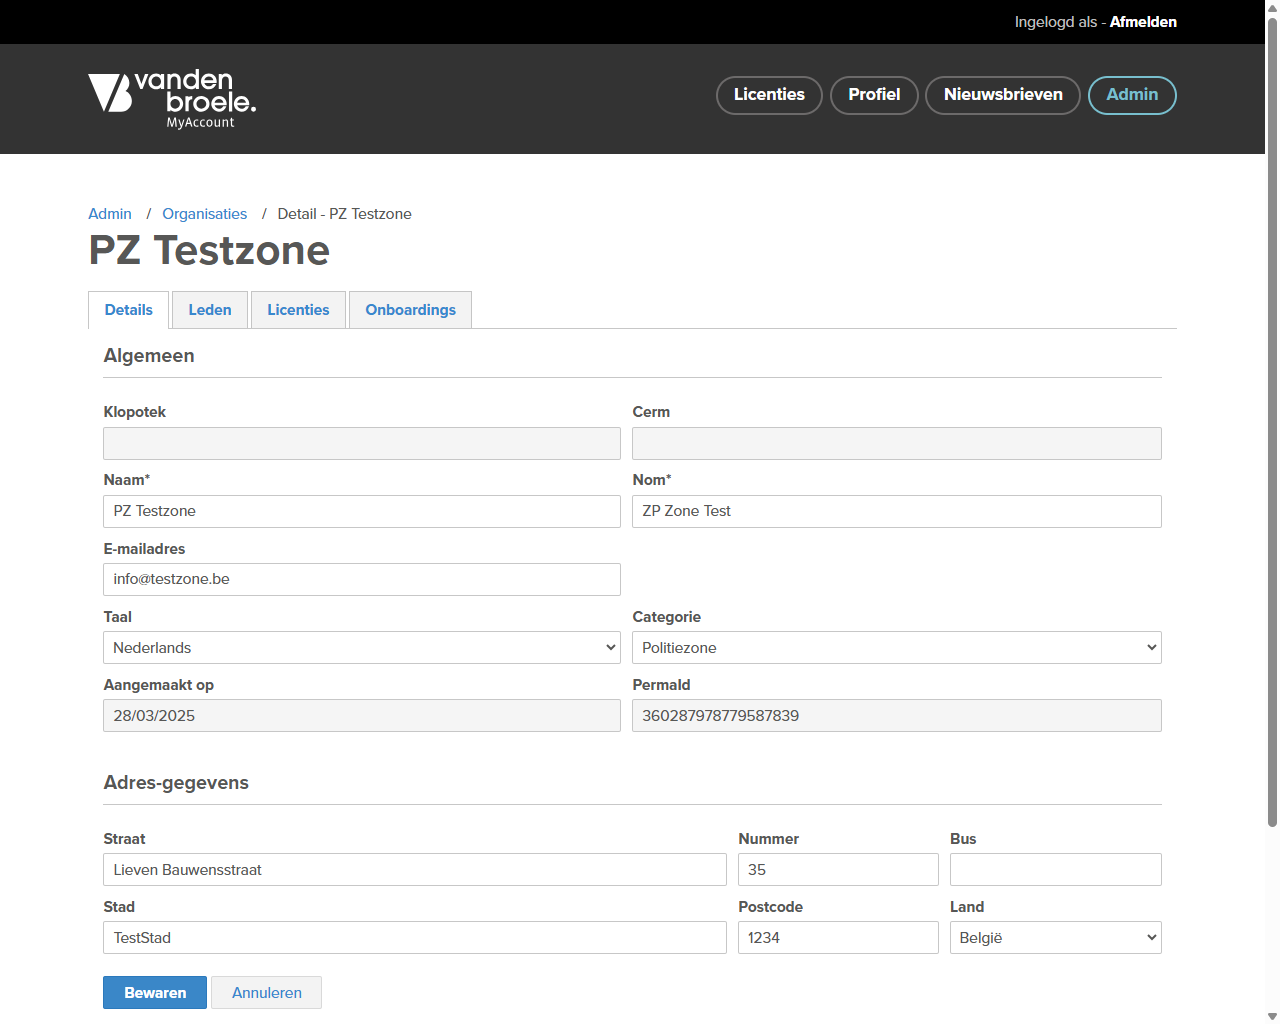Switch to the Licenties tab

point(298,310)
